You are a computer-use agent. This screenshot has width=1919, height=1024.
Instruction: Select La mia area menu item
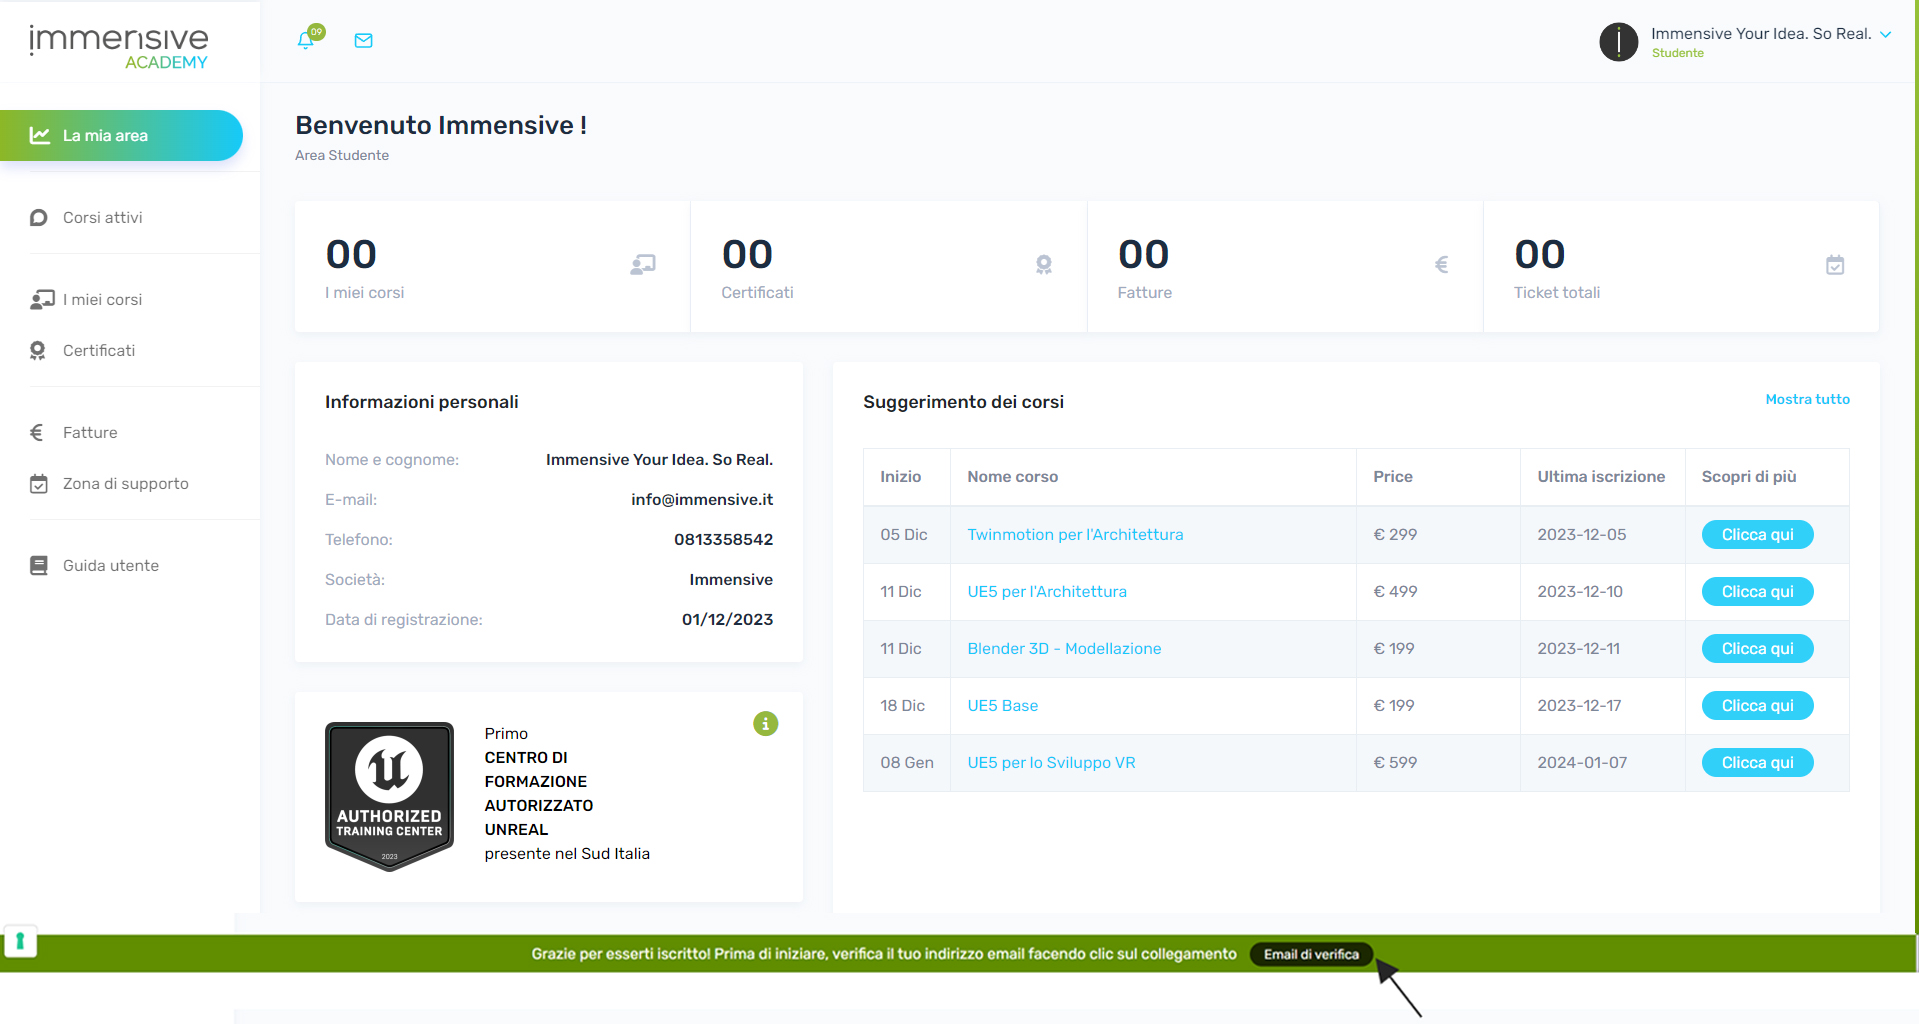[x=120, y=136]
